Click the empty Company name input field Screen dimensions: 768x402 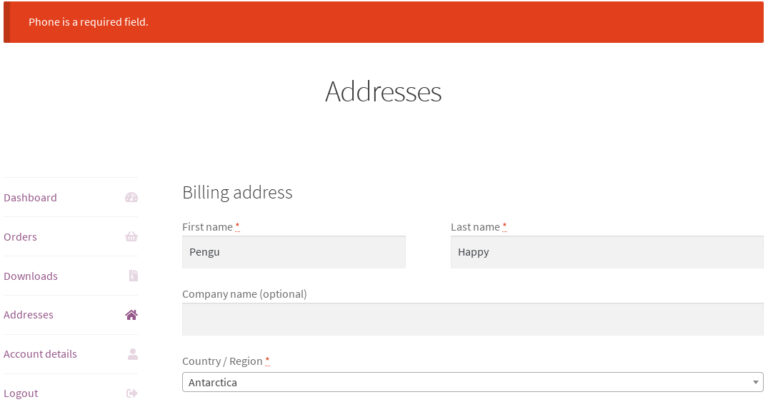click(x=472, y=319)
